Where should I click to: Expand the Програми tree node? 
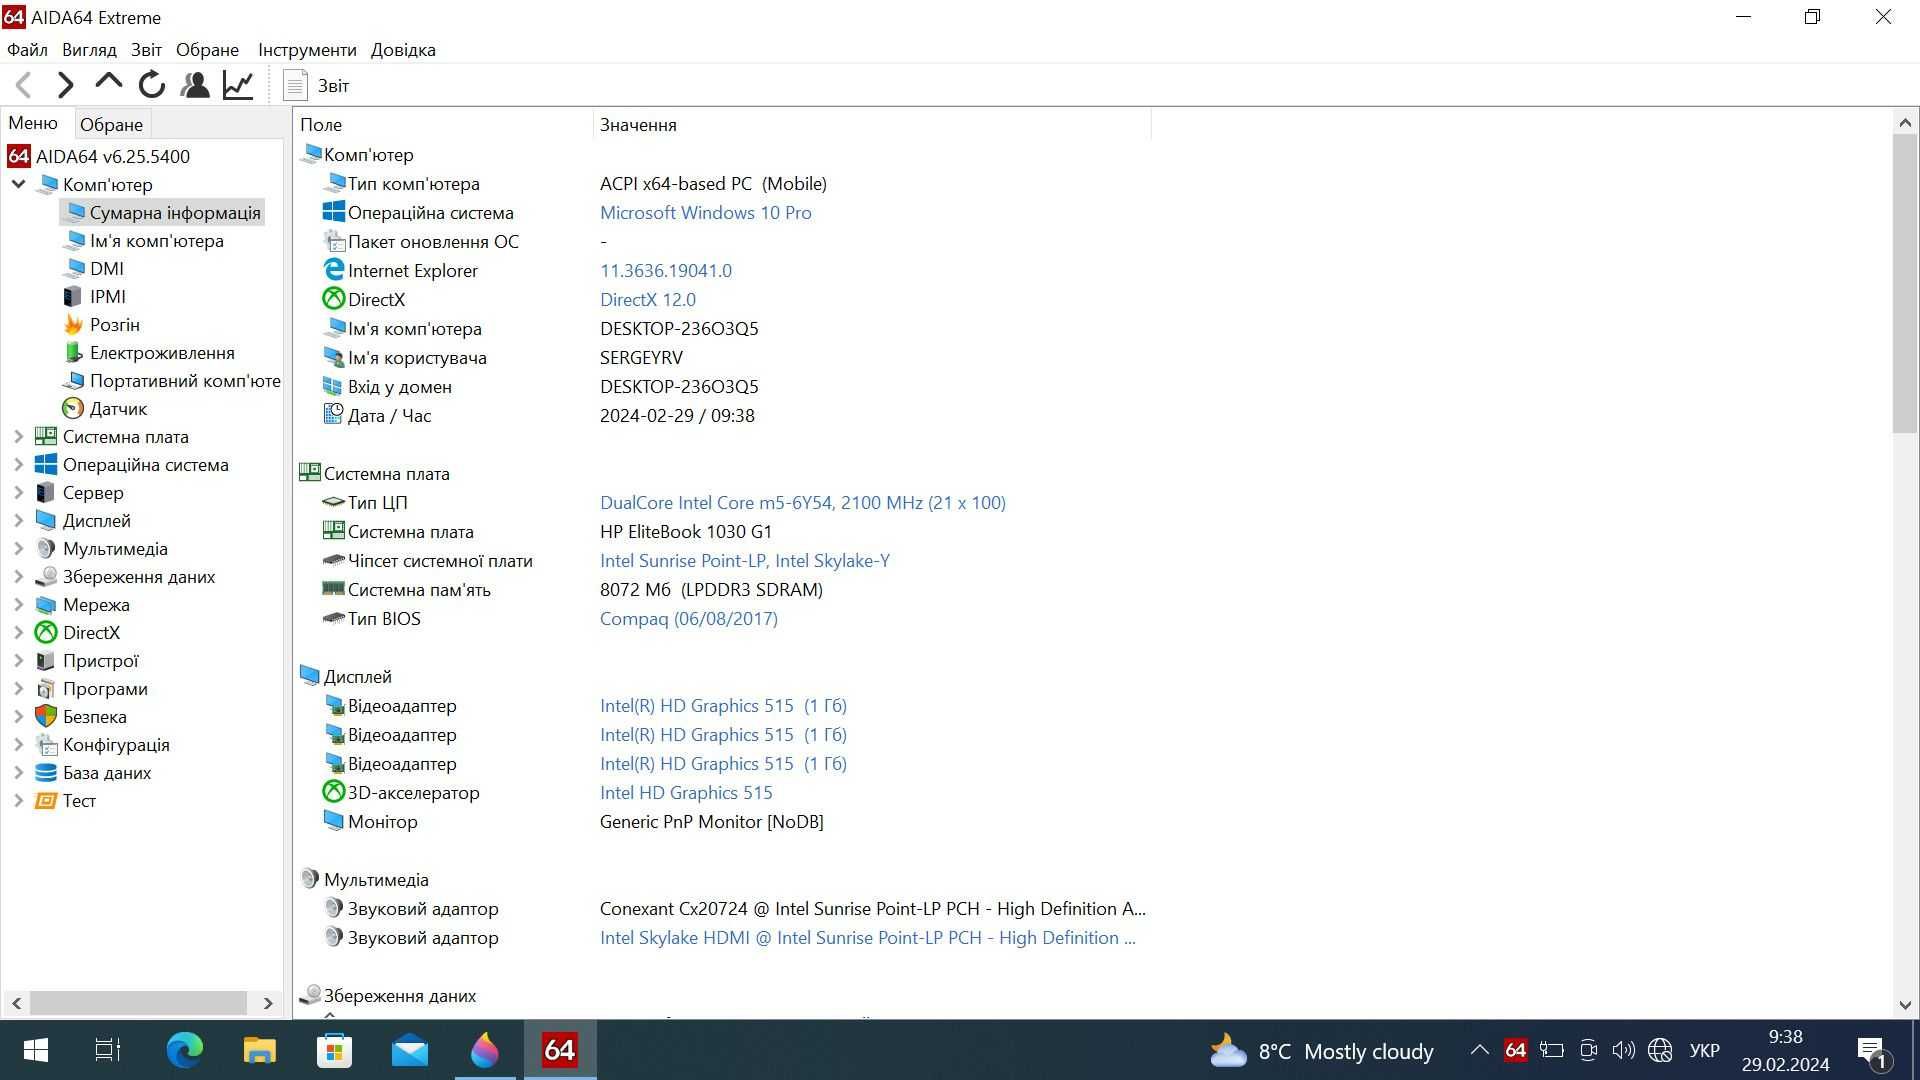coord(18,688)
